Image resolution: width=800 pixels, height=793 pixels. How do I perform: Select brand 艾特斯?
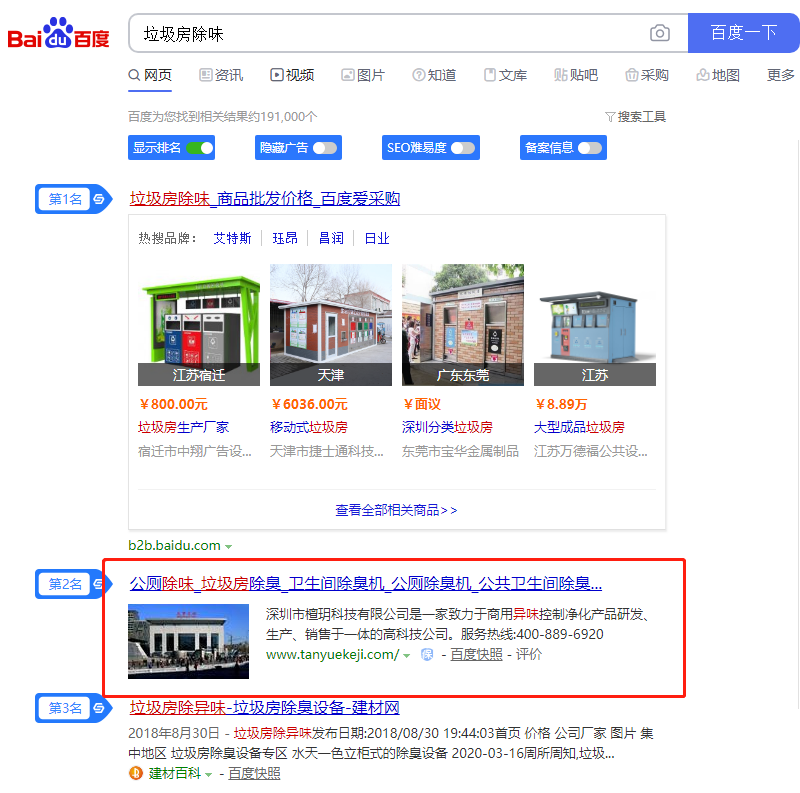point(232,238)
